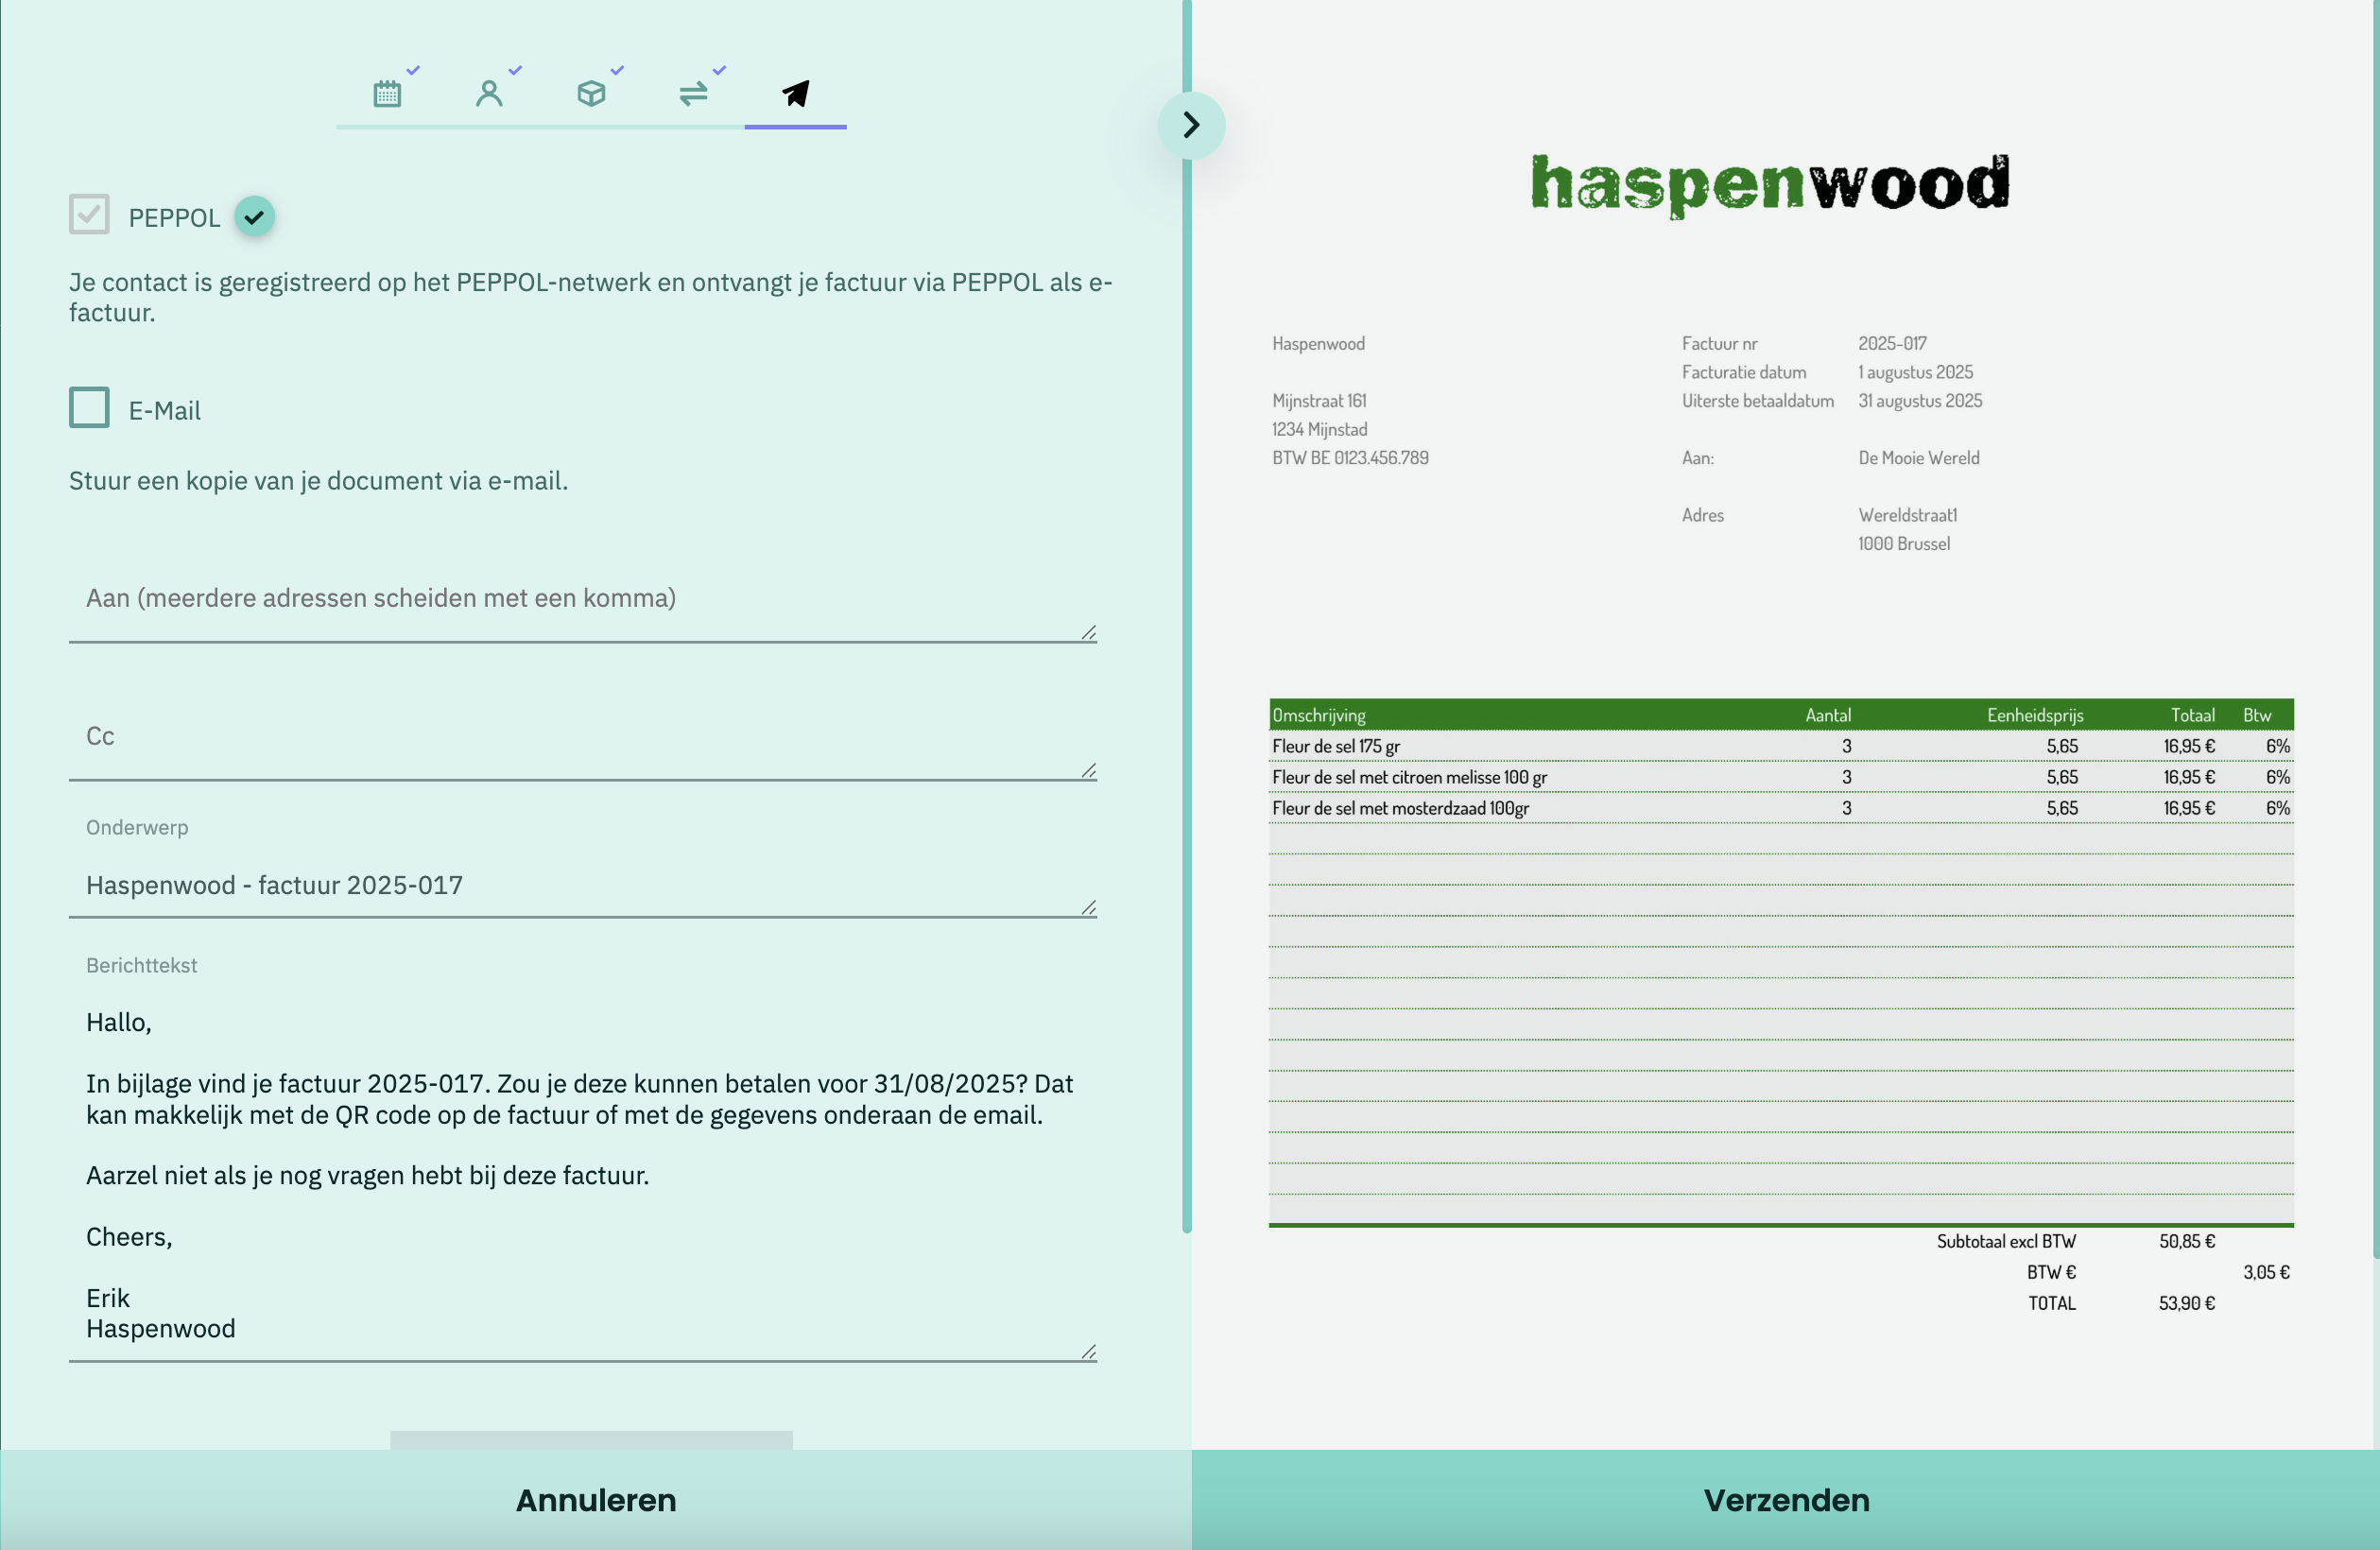
Task: Click the '1 augustus 2025' invoice date
Action: [1915, 372]
